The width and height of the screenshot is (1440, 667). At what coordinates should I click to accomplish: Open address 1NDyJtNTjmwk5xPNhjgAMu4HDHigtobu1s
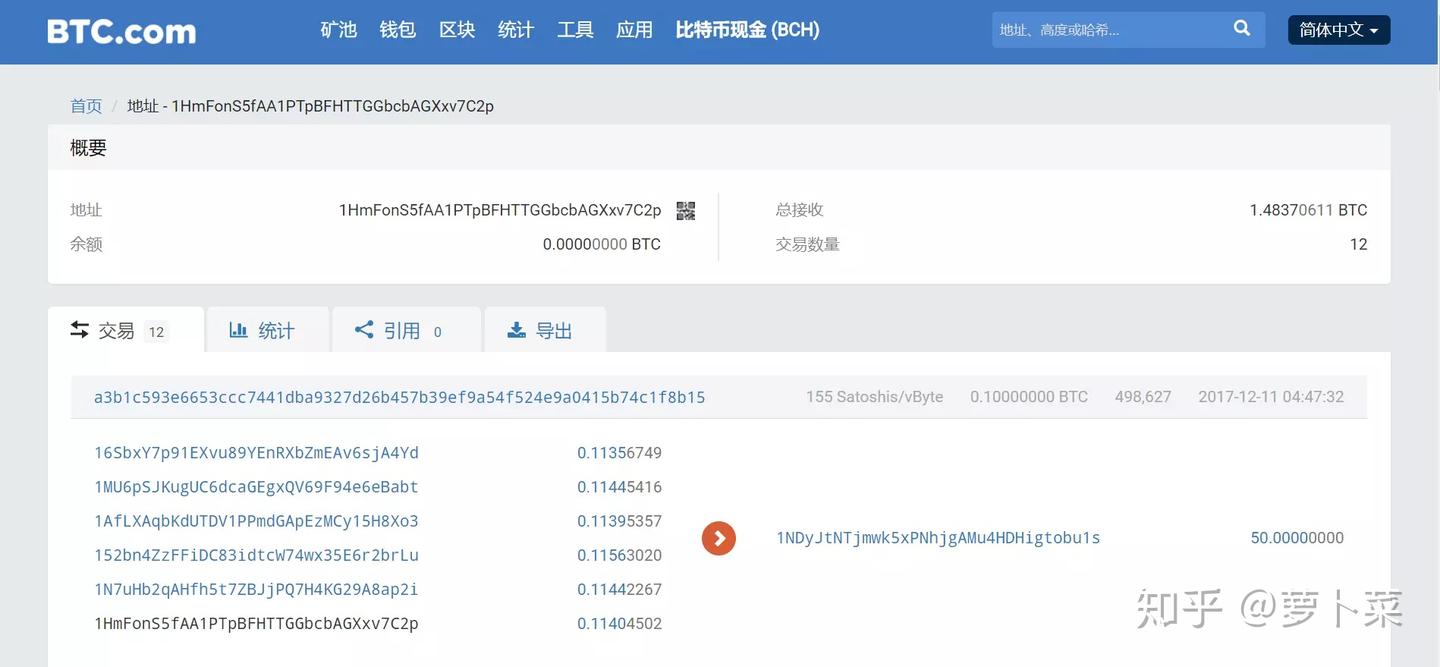938,536
